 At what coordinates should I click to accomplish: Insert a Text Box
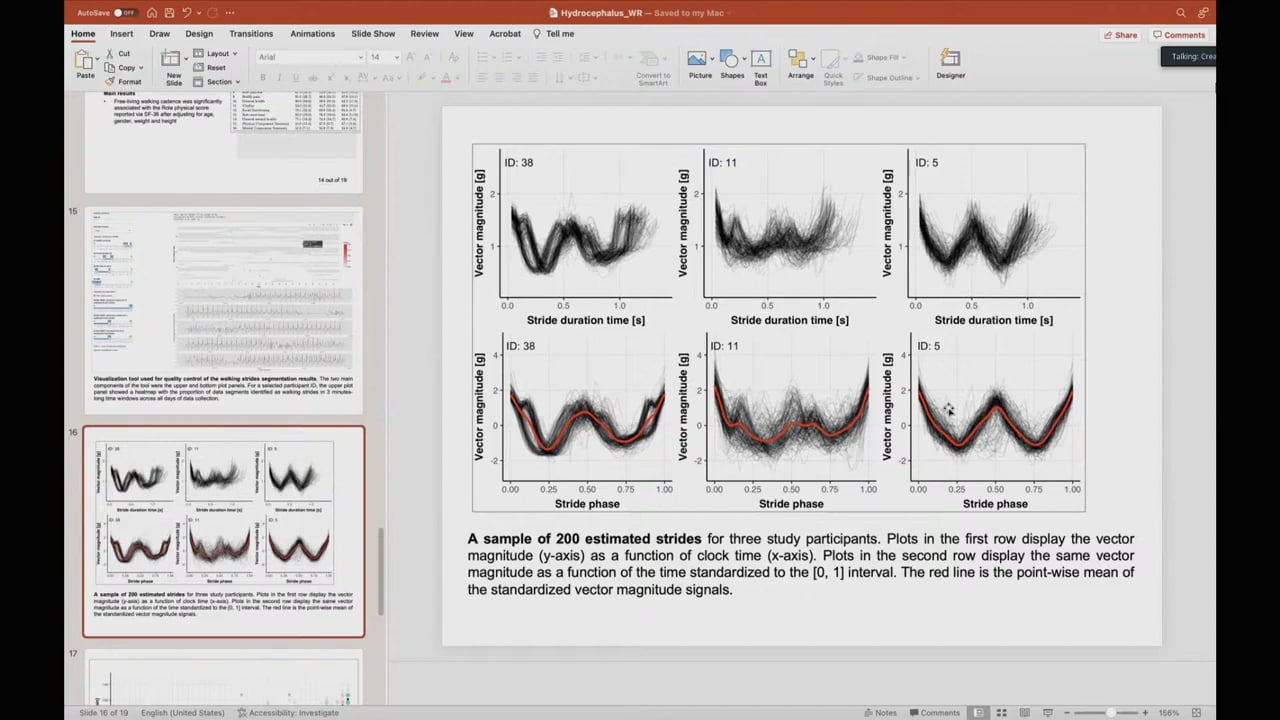761,67
